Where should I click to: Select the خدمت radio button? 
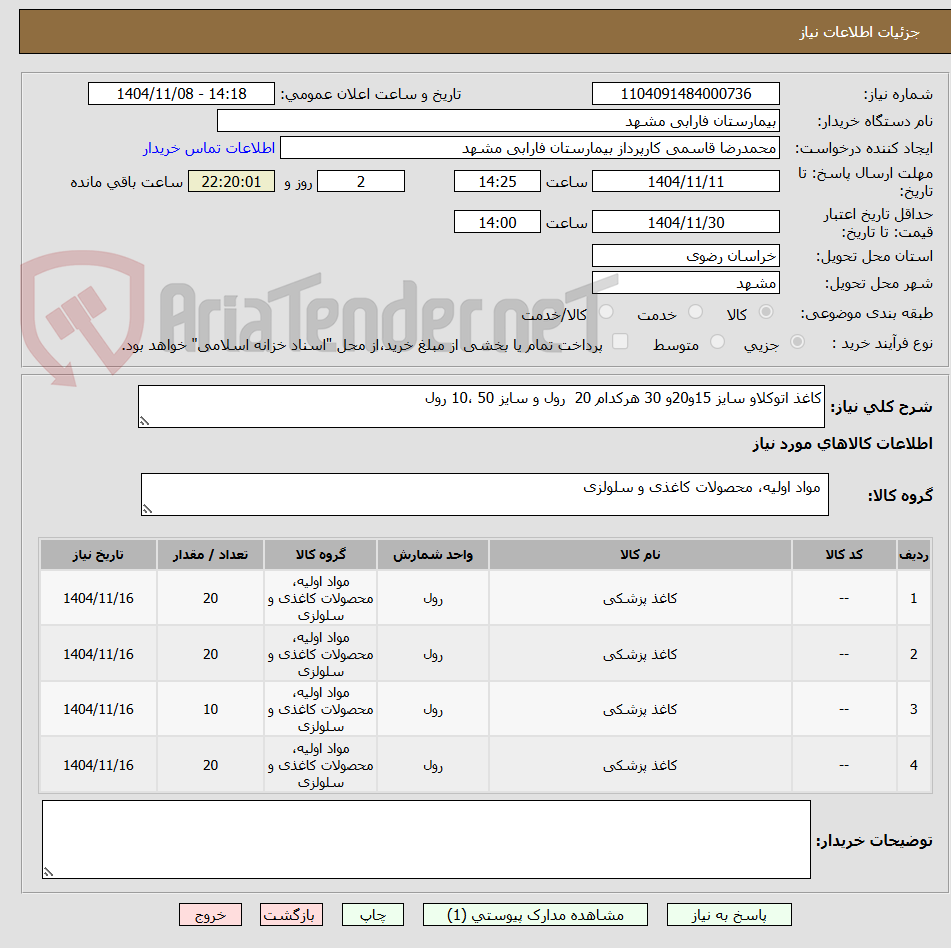pyautogui.click(x=695, y=312)
